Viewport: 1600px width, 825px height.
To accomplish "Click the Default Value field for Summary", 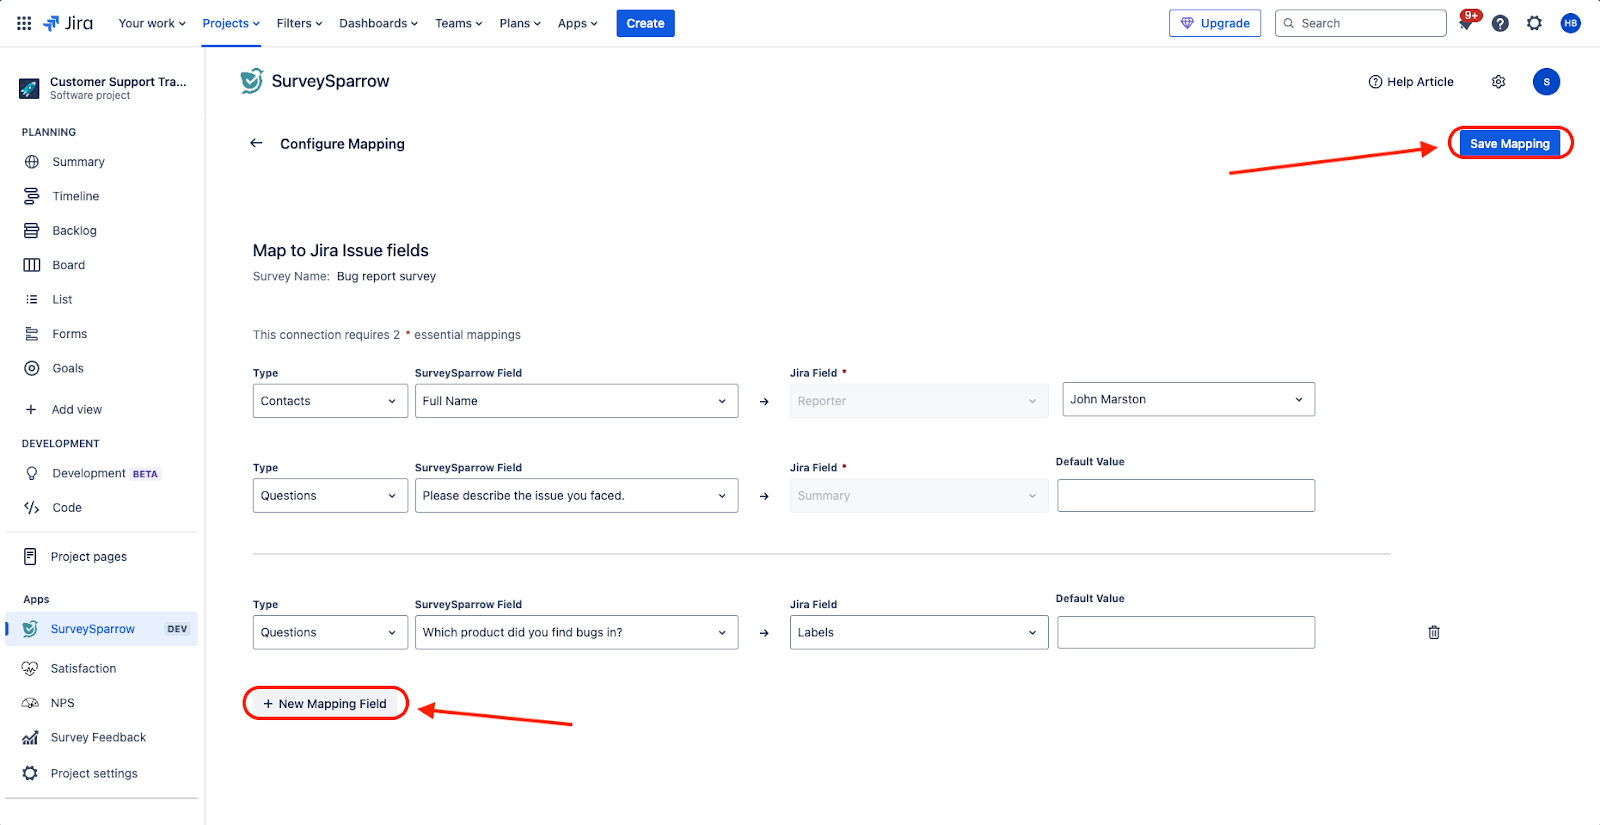I will tap(1185, 496).
